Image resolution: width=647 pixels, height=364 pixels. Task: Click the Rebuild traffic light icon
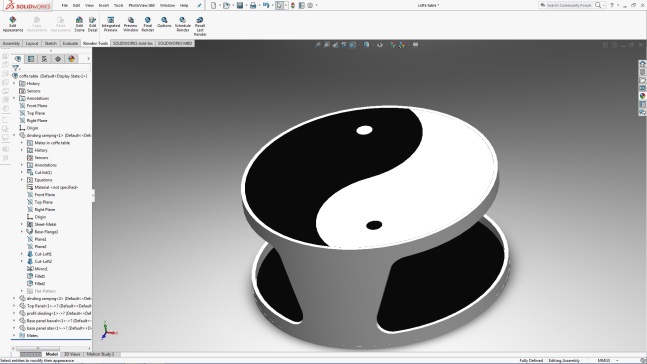tap(293, 5)
